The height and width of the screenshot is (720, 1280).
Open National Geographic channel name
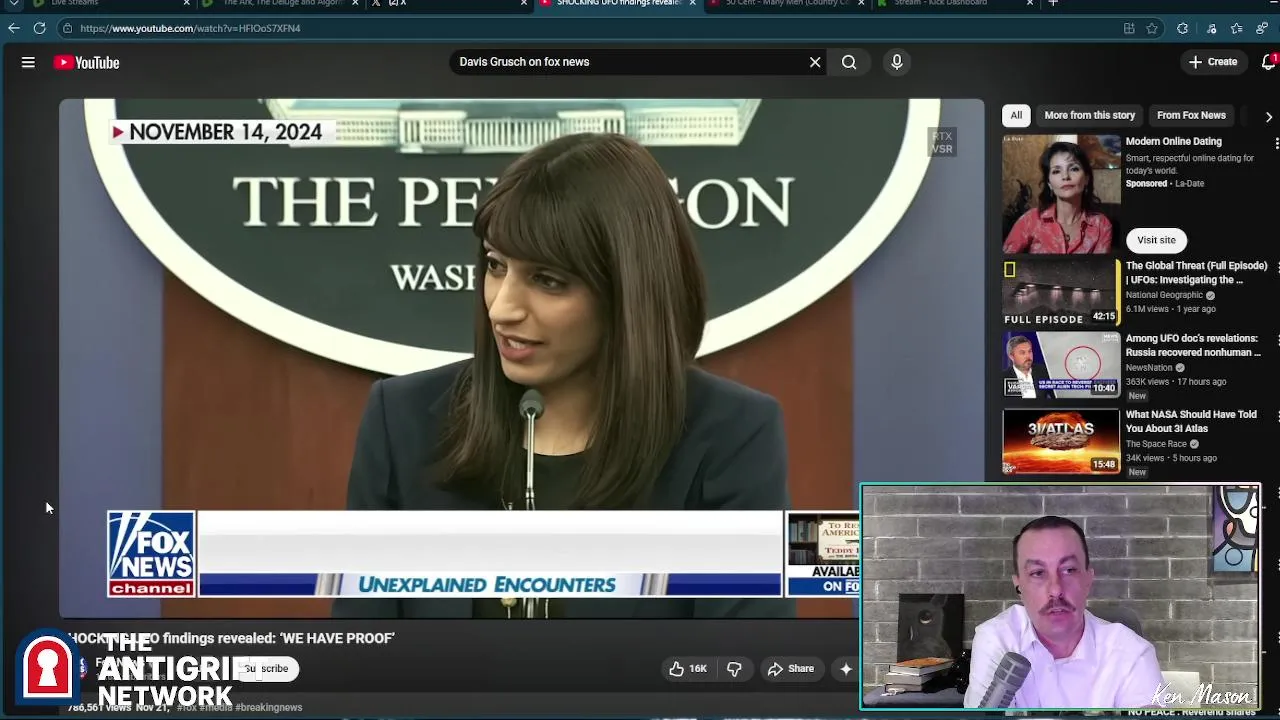(1164, 295)
